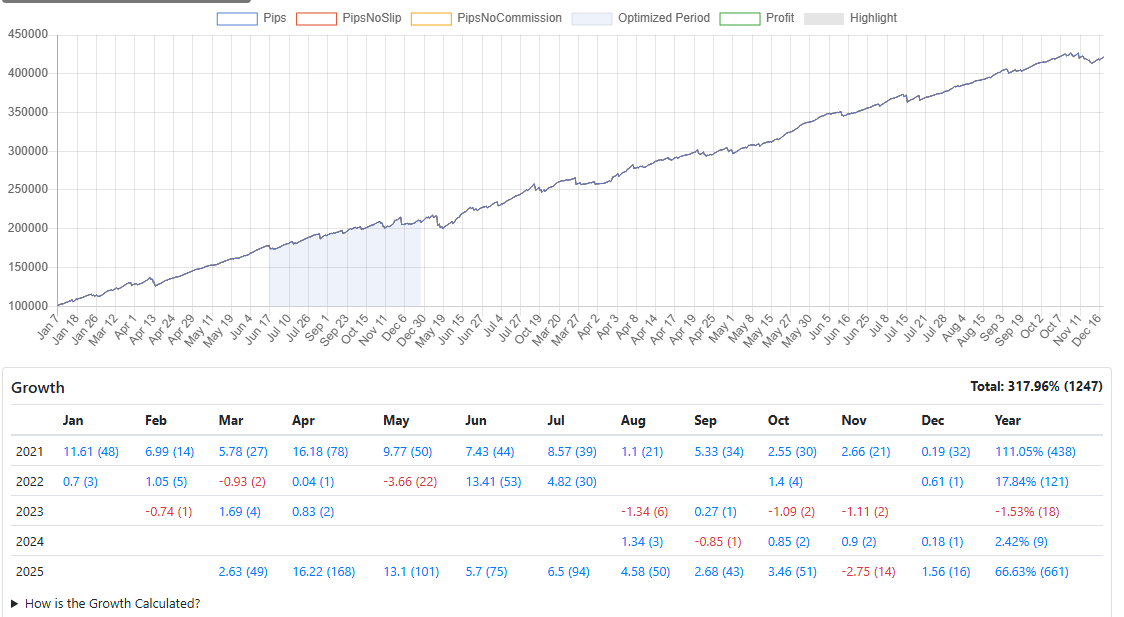Open the 2025 yearly total 66.63% (661)
The height and width of the screenshot is (617, 1124).
tap(1032, 572)
